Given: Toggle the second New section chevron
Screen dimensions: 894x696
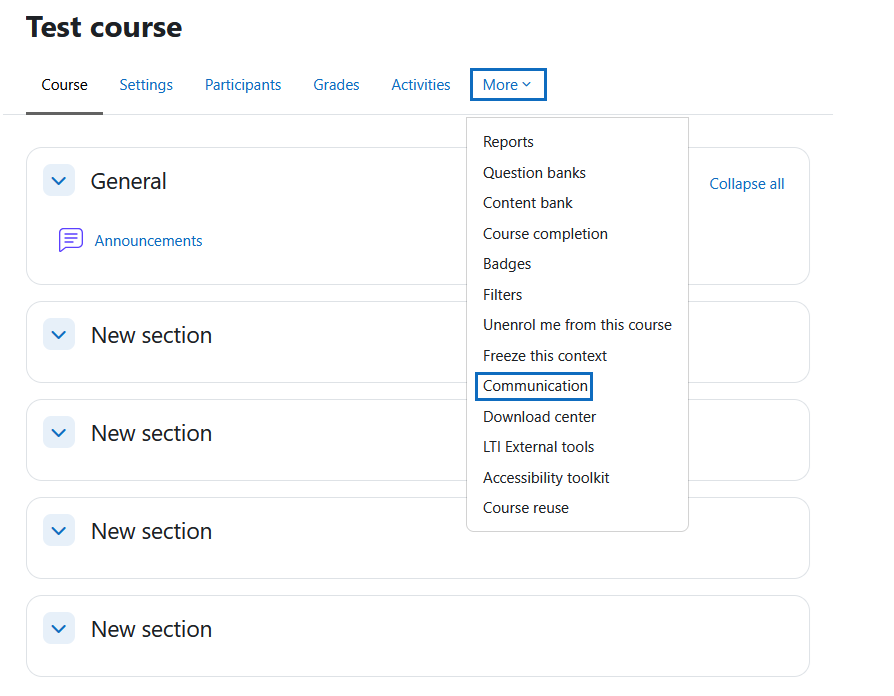Looking at the screenshot, I should coord(59,433).
